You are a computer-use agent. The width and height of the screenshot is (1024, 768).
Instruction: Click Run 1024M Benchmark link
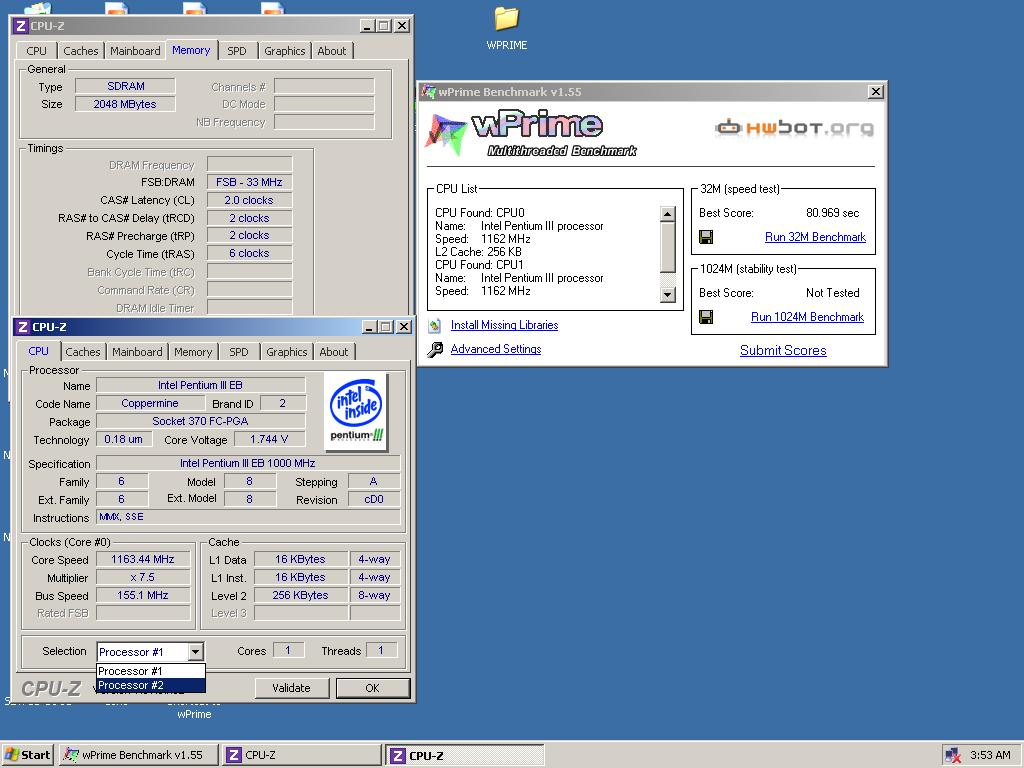coord(807,317)
